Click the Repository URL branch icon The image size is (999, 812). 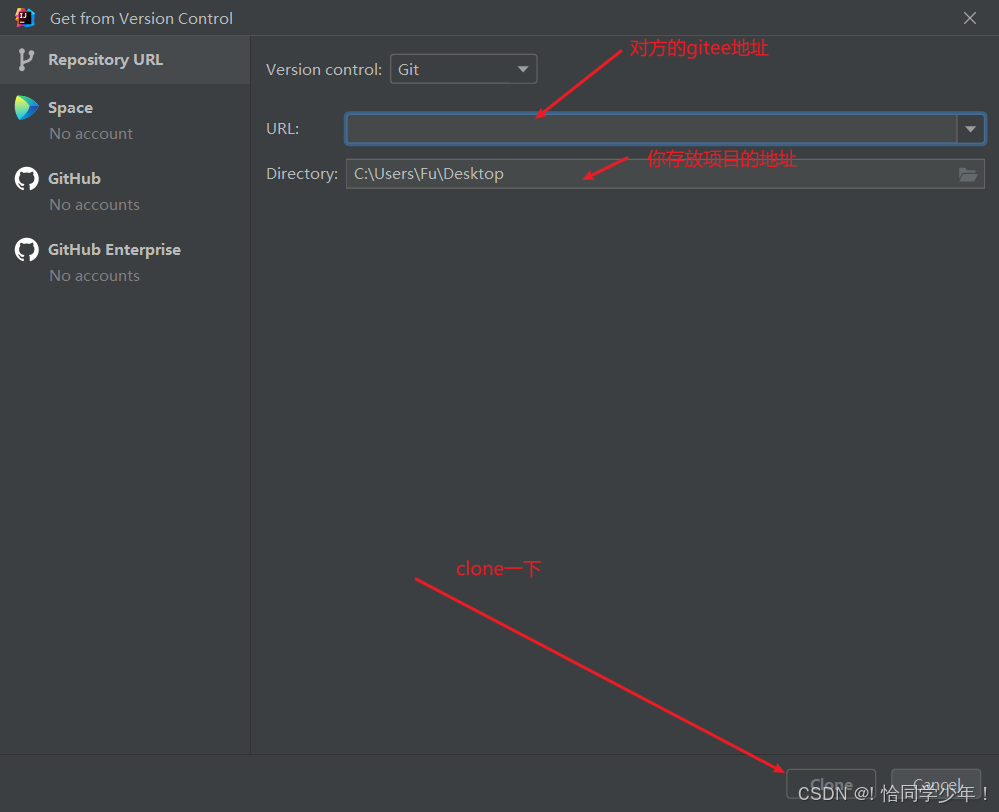25,60
